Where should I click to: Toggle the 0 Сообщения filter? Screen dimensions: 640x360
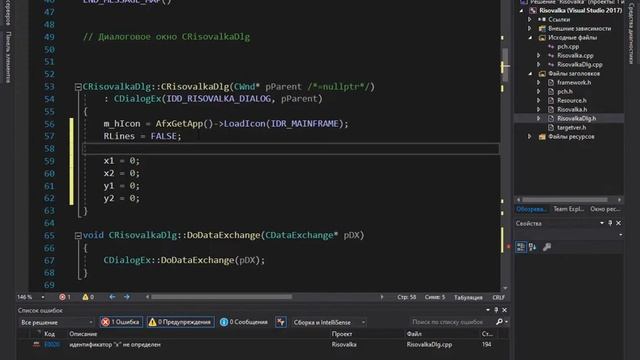(x=244, y=322)
